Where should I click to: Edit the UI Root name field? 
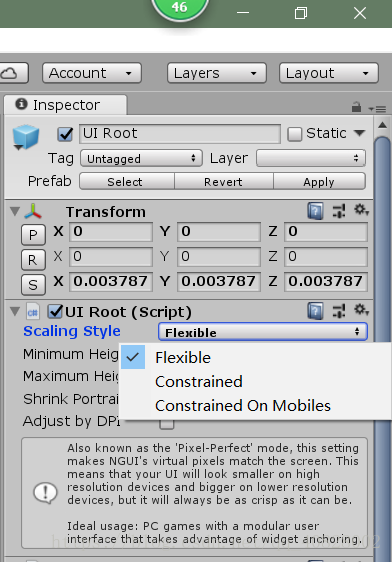[180, 134]
